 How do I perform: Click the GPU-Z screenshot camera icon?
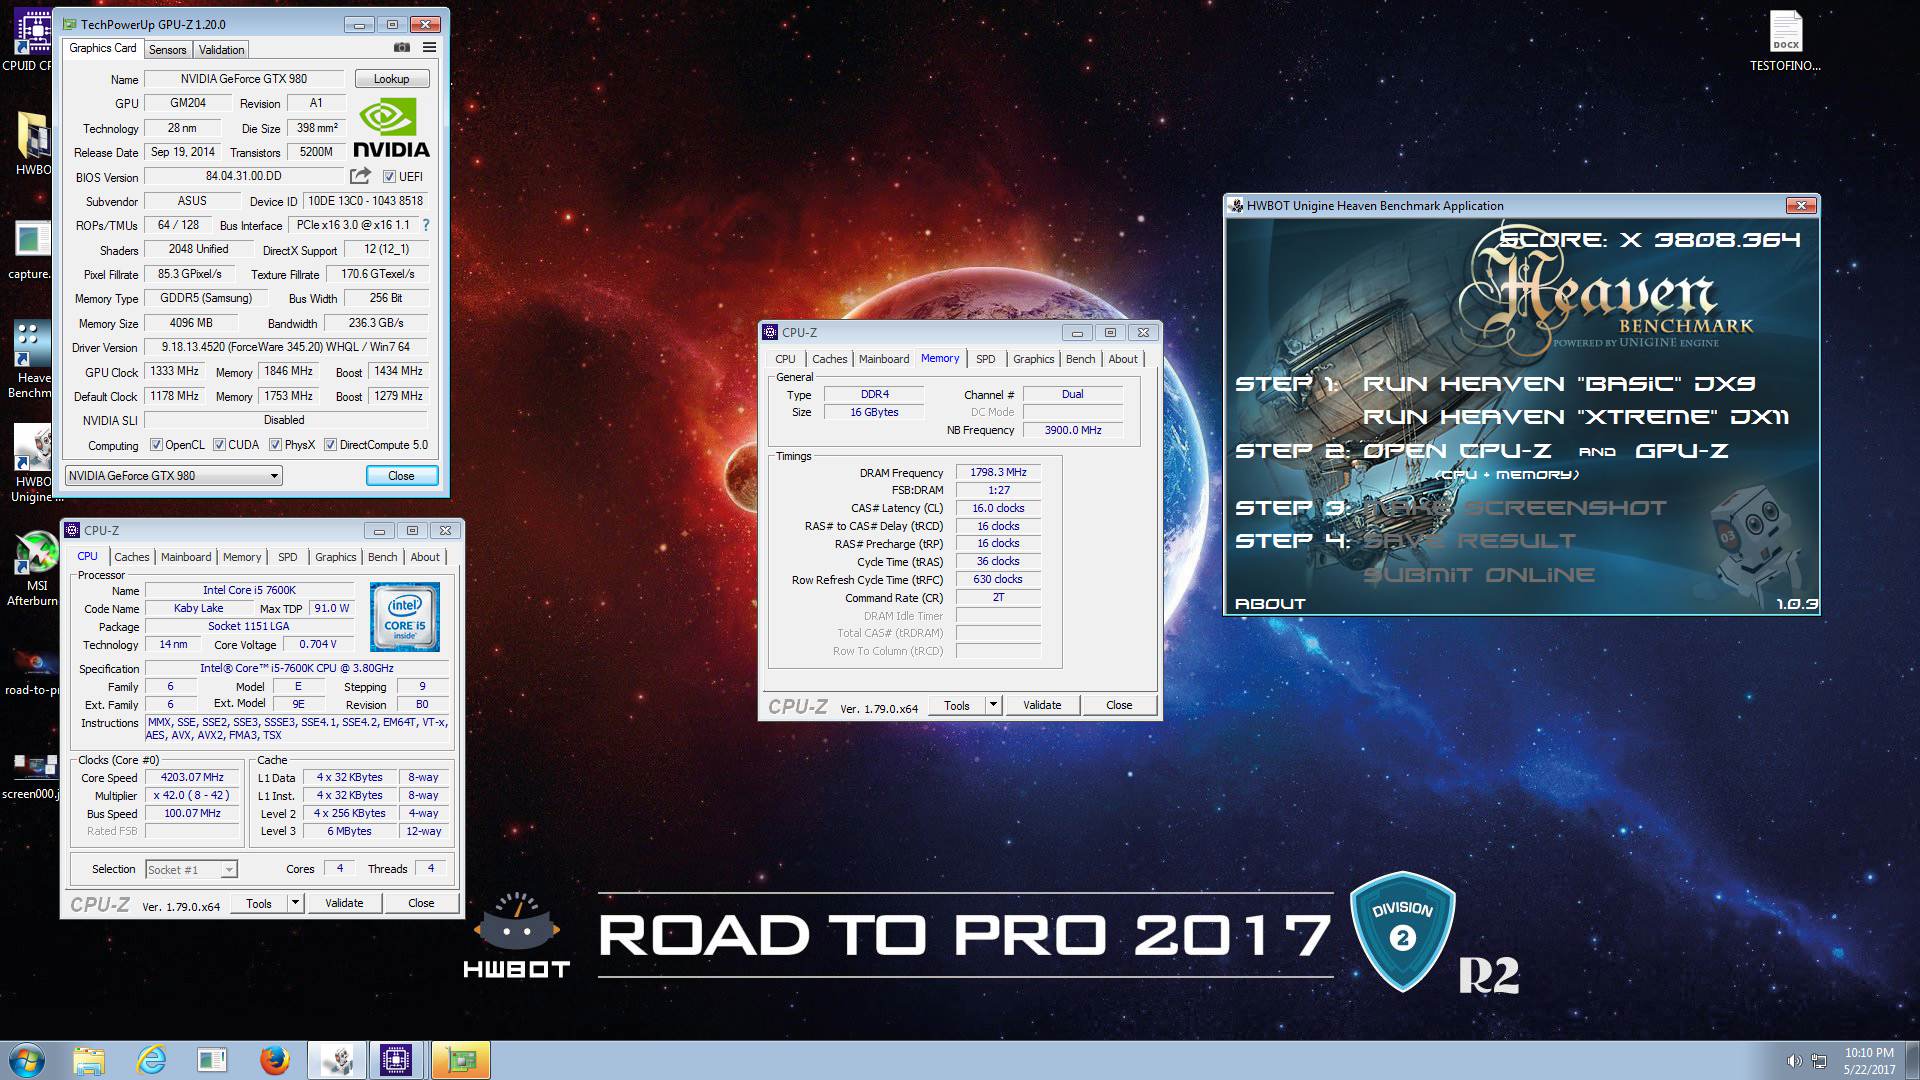coord(402,47)
